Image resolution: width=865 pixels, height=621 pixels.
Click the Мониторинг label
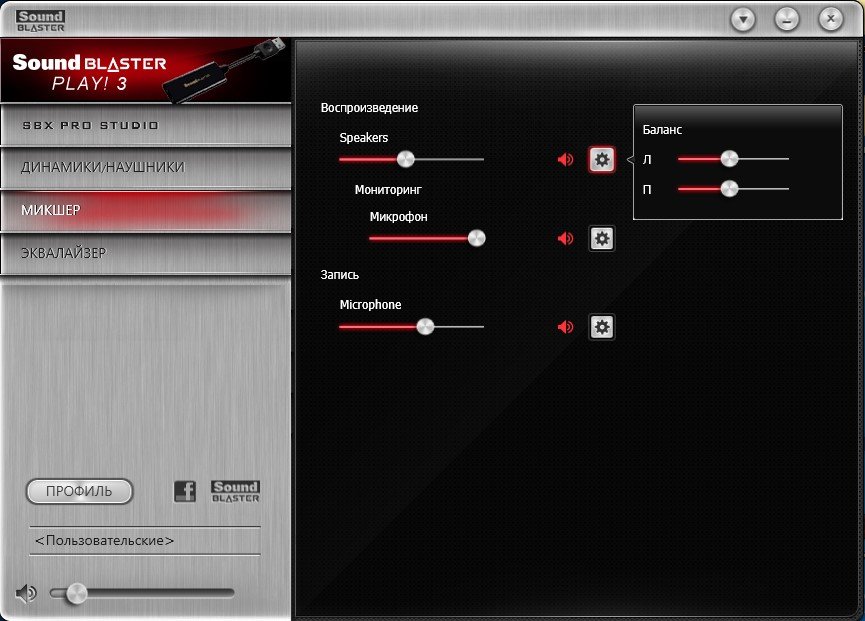click(x=388, y=190)
